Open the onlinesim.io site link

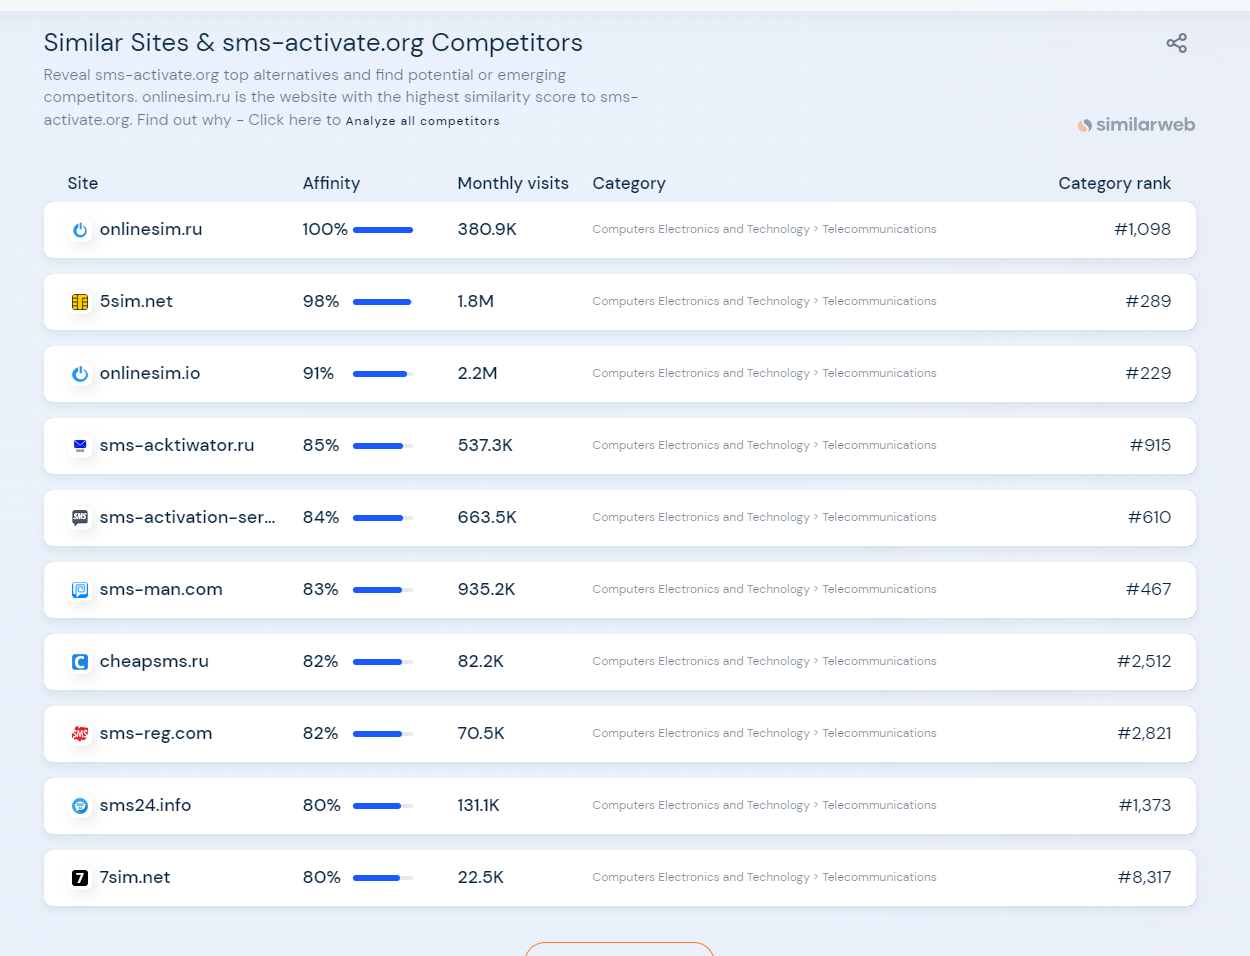point(150,373)
